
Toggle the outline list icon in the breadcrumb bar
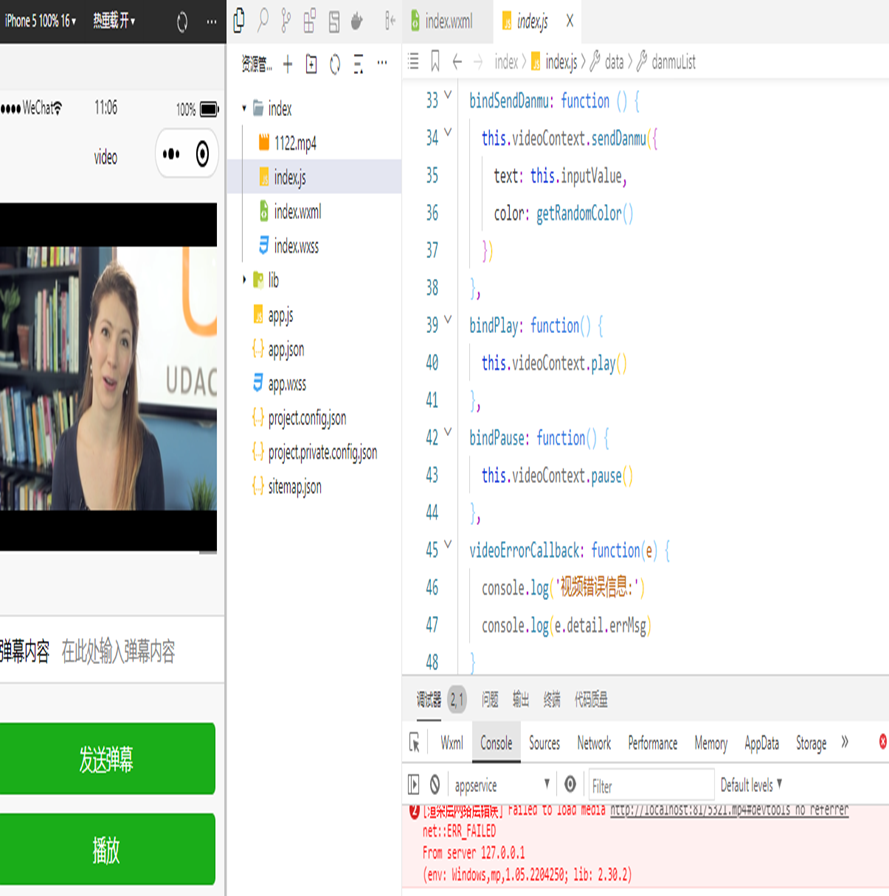(x=413, y=61)
